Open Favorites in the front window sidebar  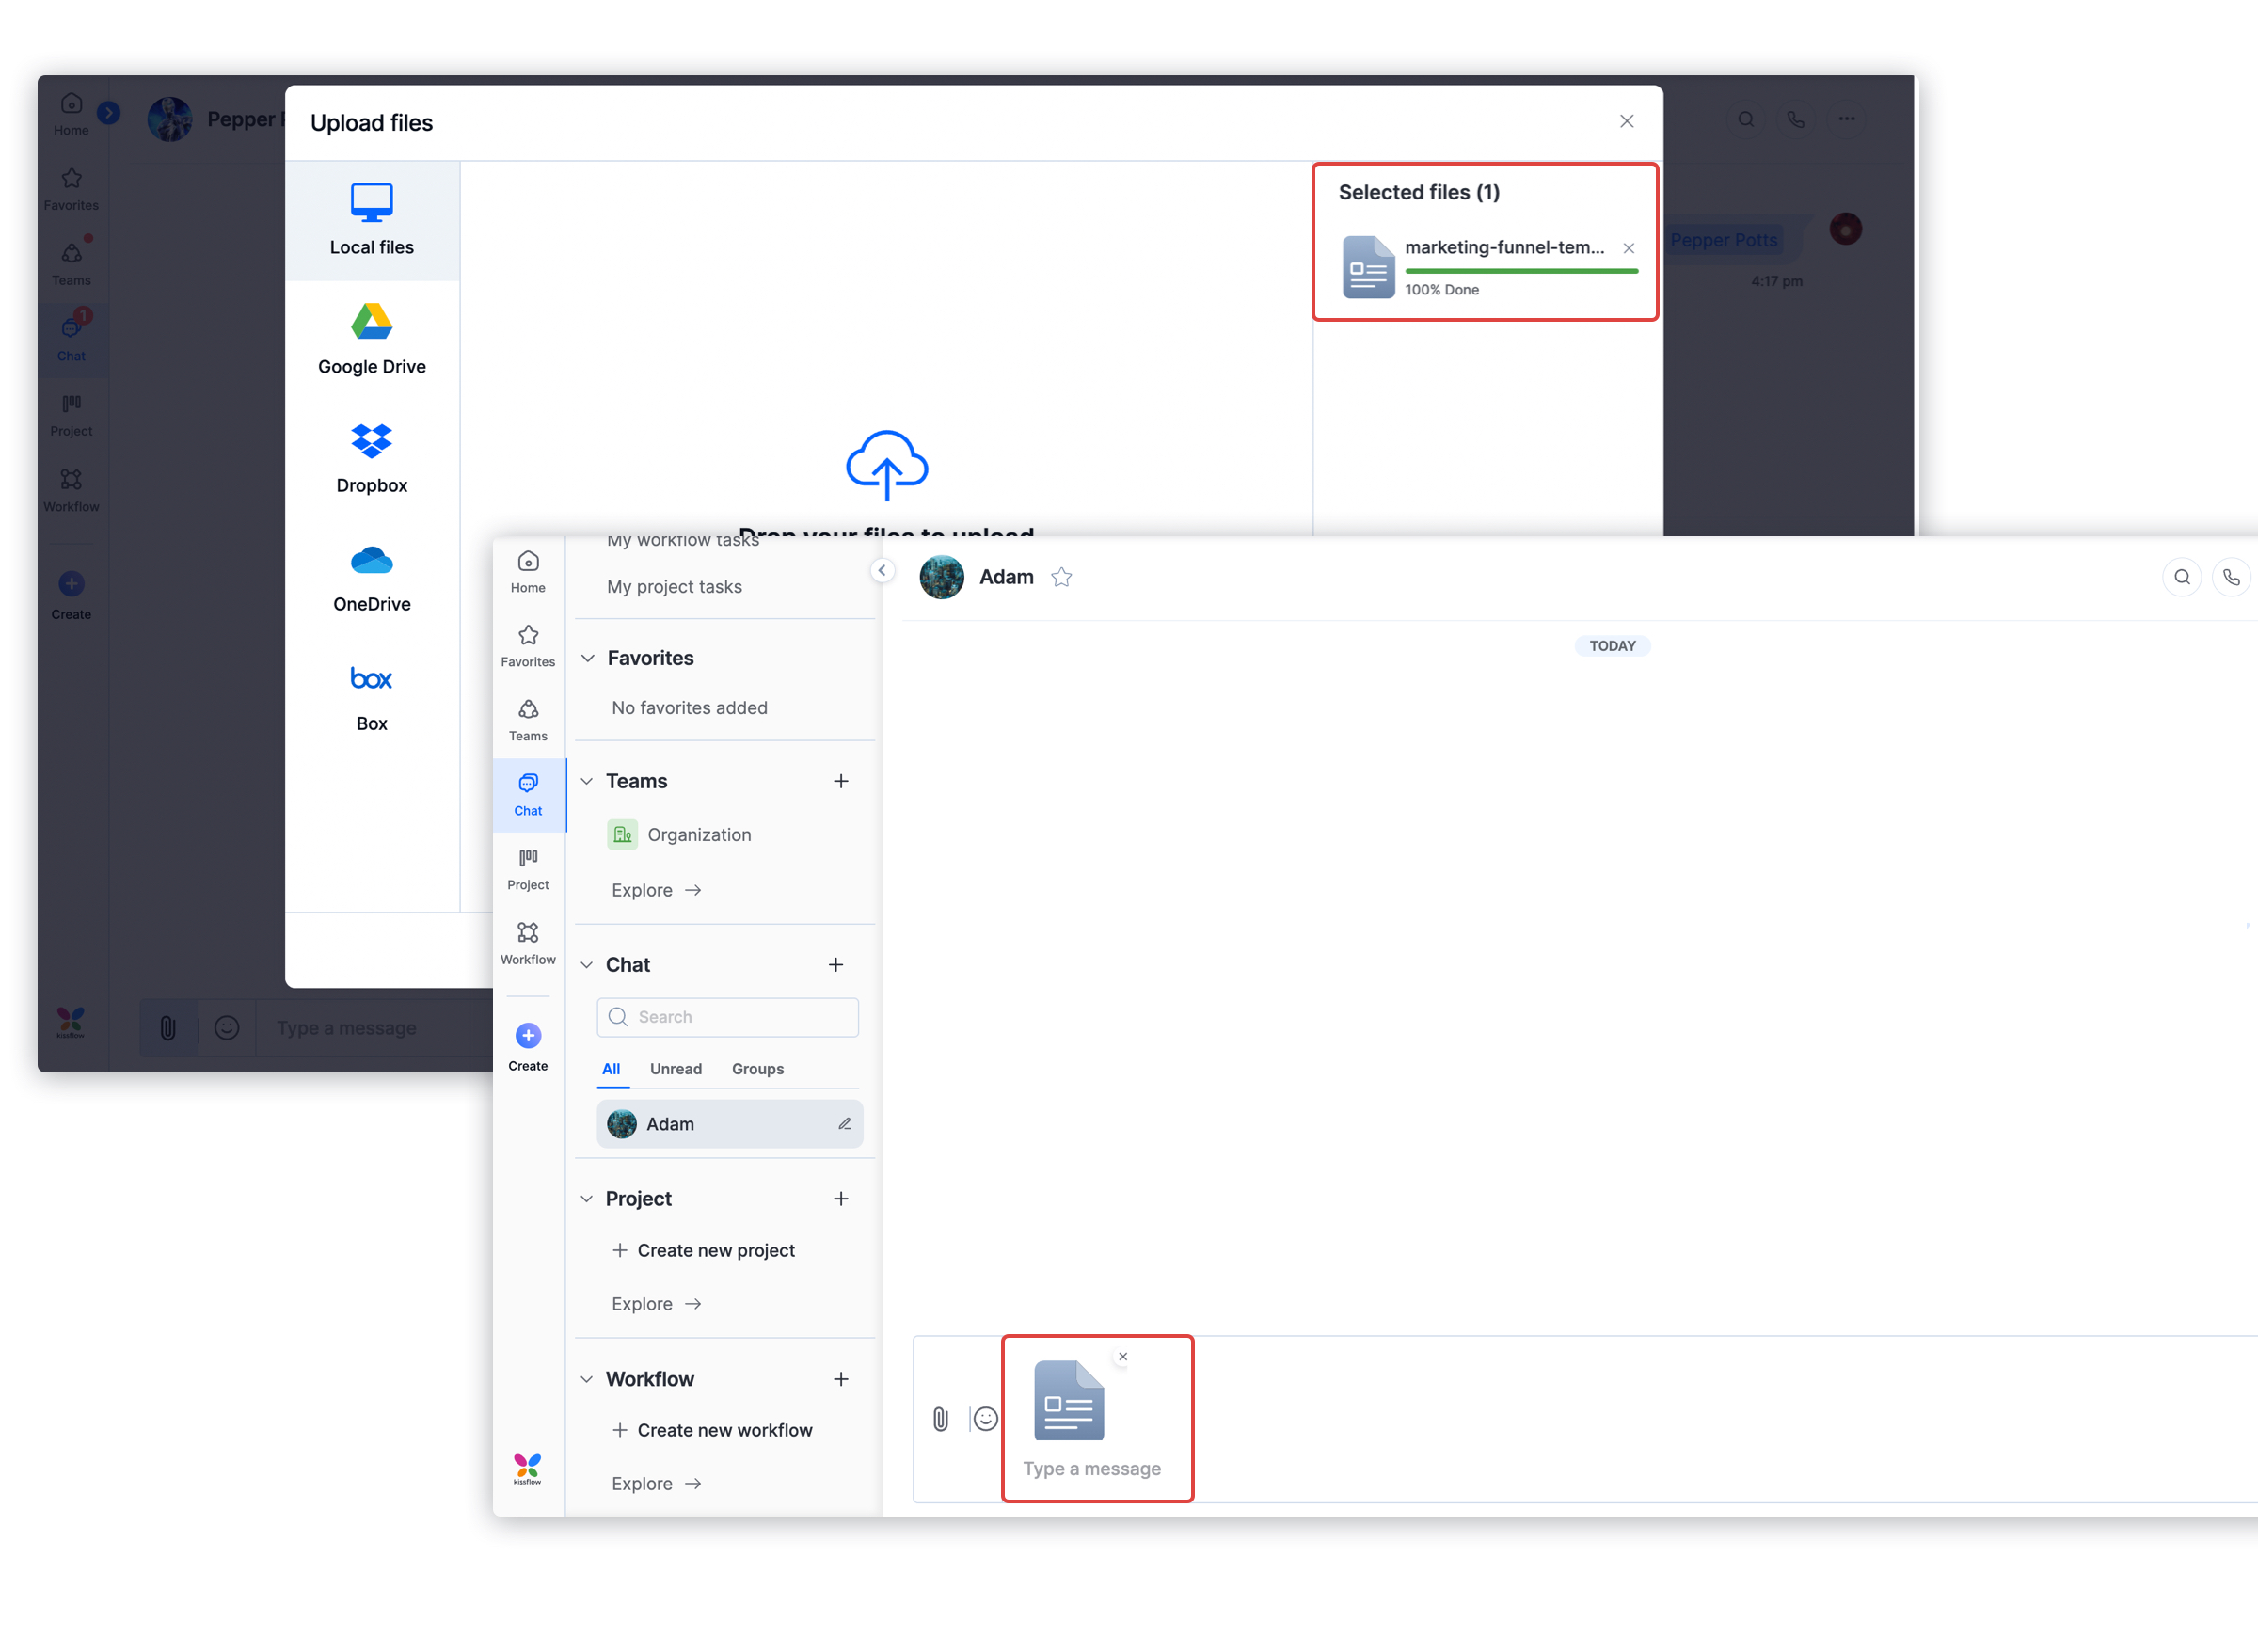pyautogui.click(x=528, y=645)
